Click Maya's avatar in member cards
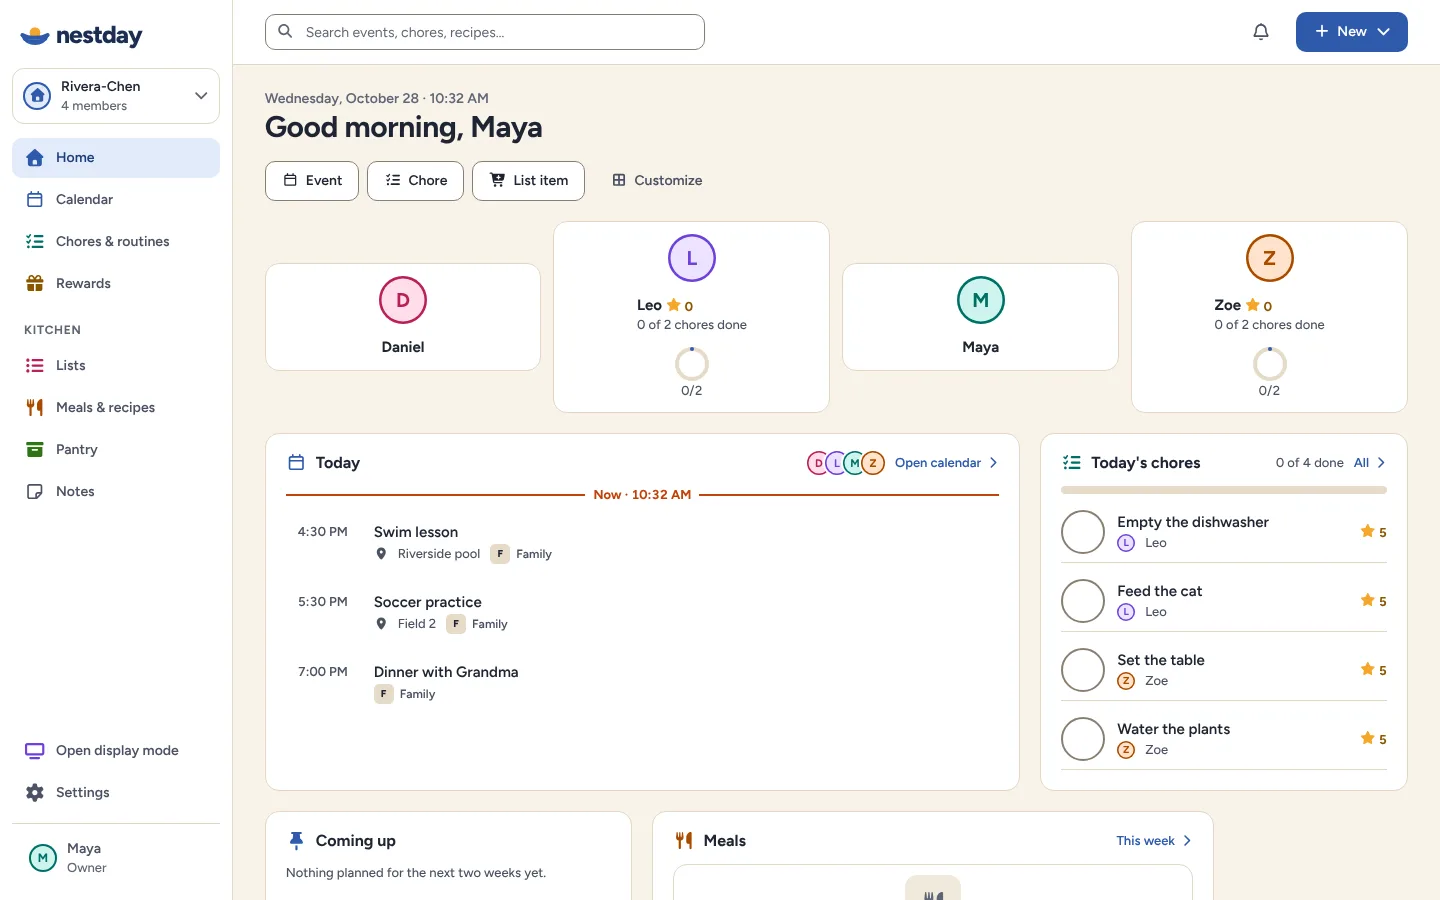Screen dimensions: 1440x900 point(981,300)
